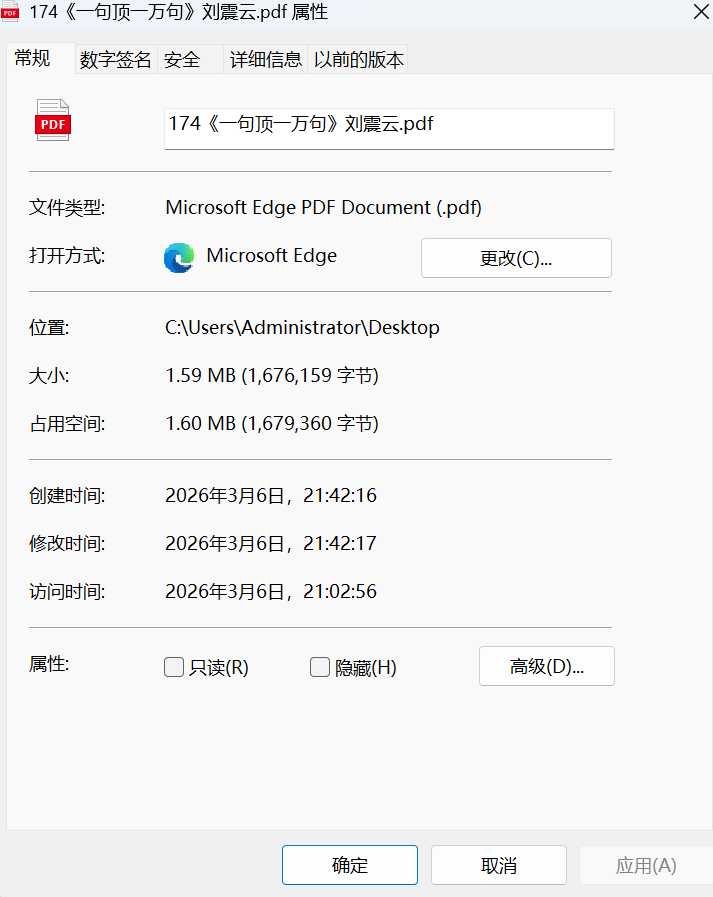Click the 文件类型: label
The image size is (713, 897).
(67, 208)
